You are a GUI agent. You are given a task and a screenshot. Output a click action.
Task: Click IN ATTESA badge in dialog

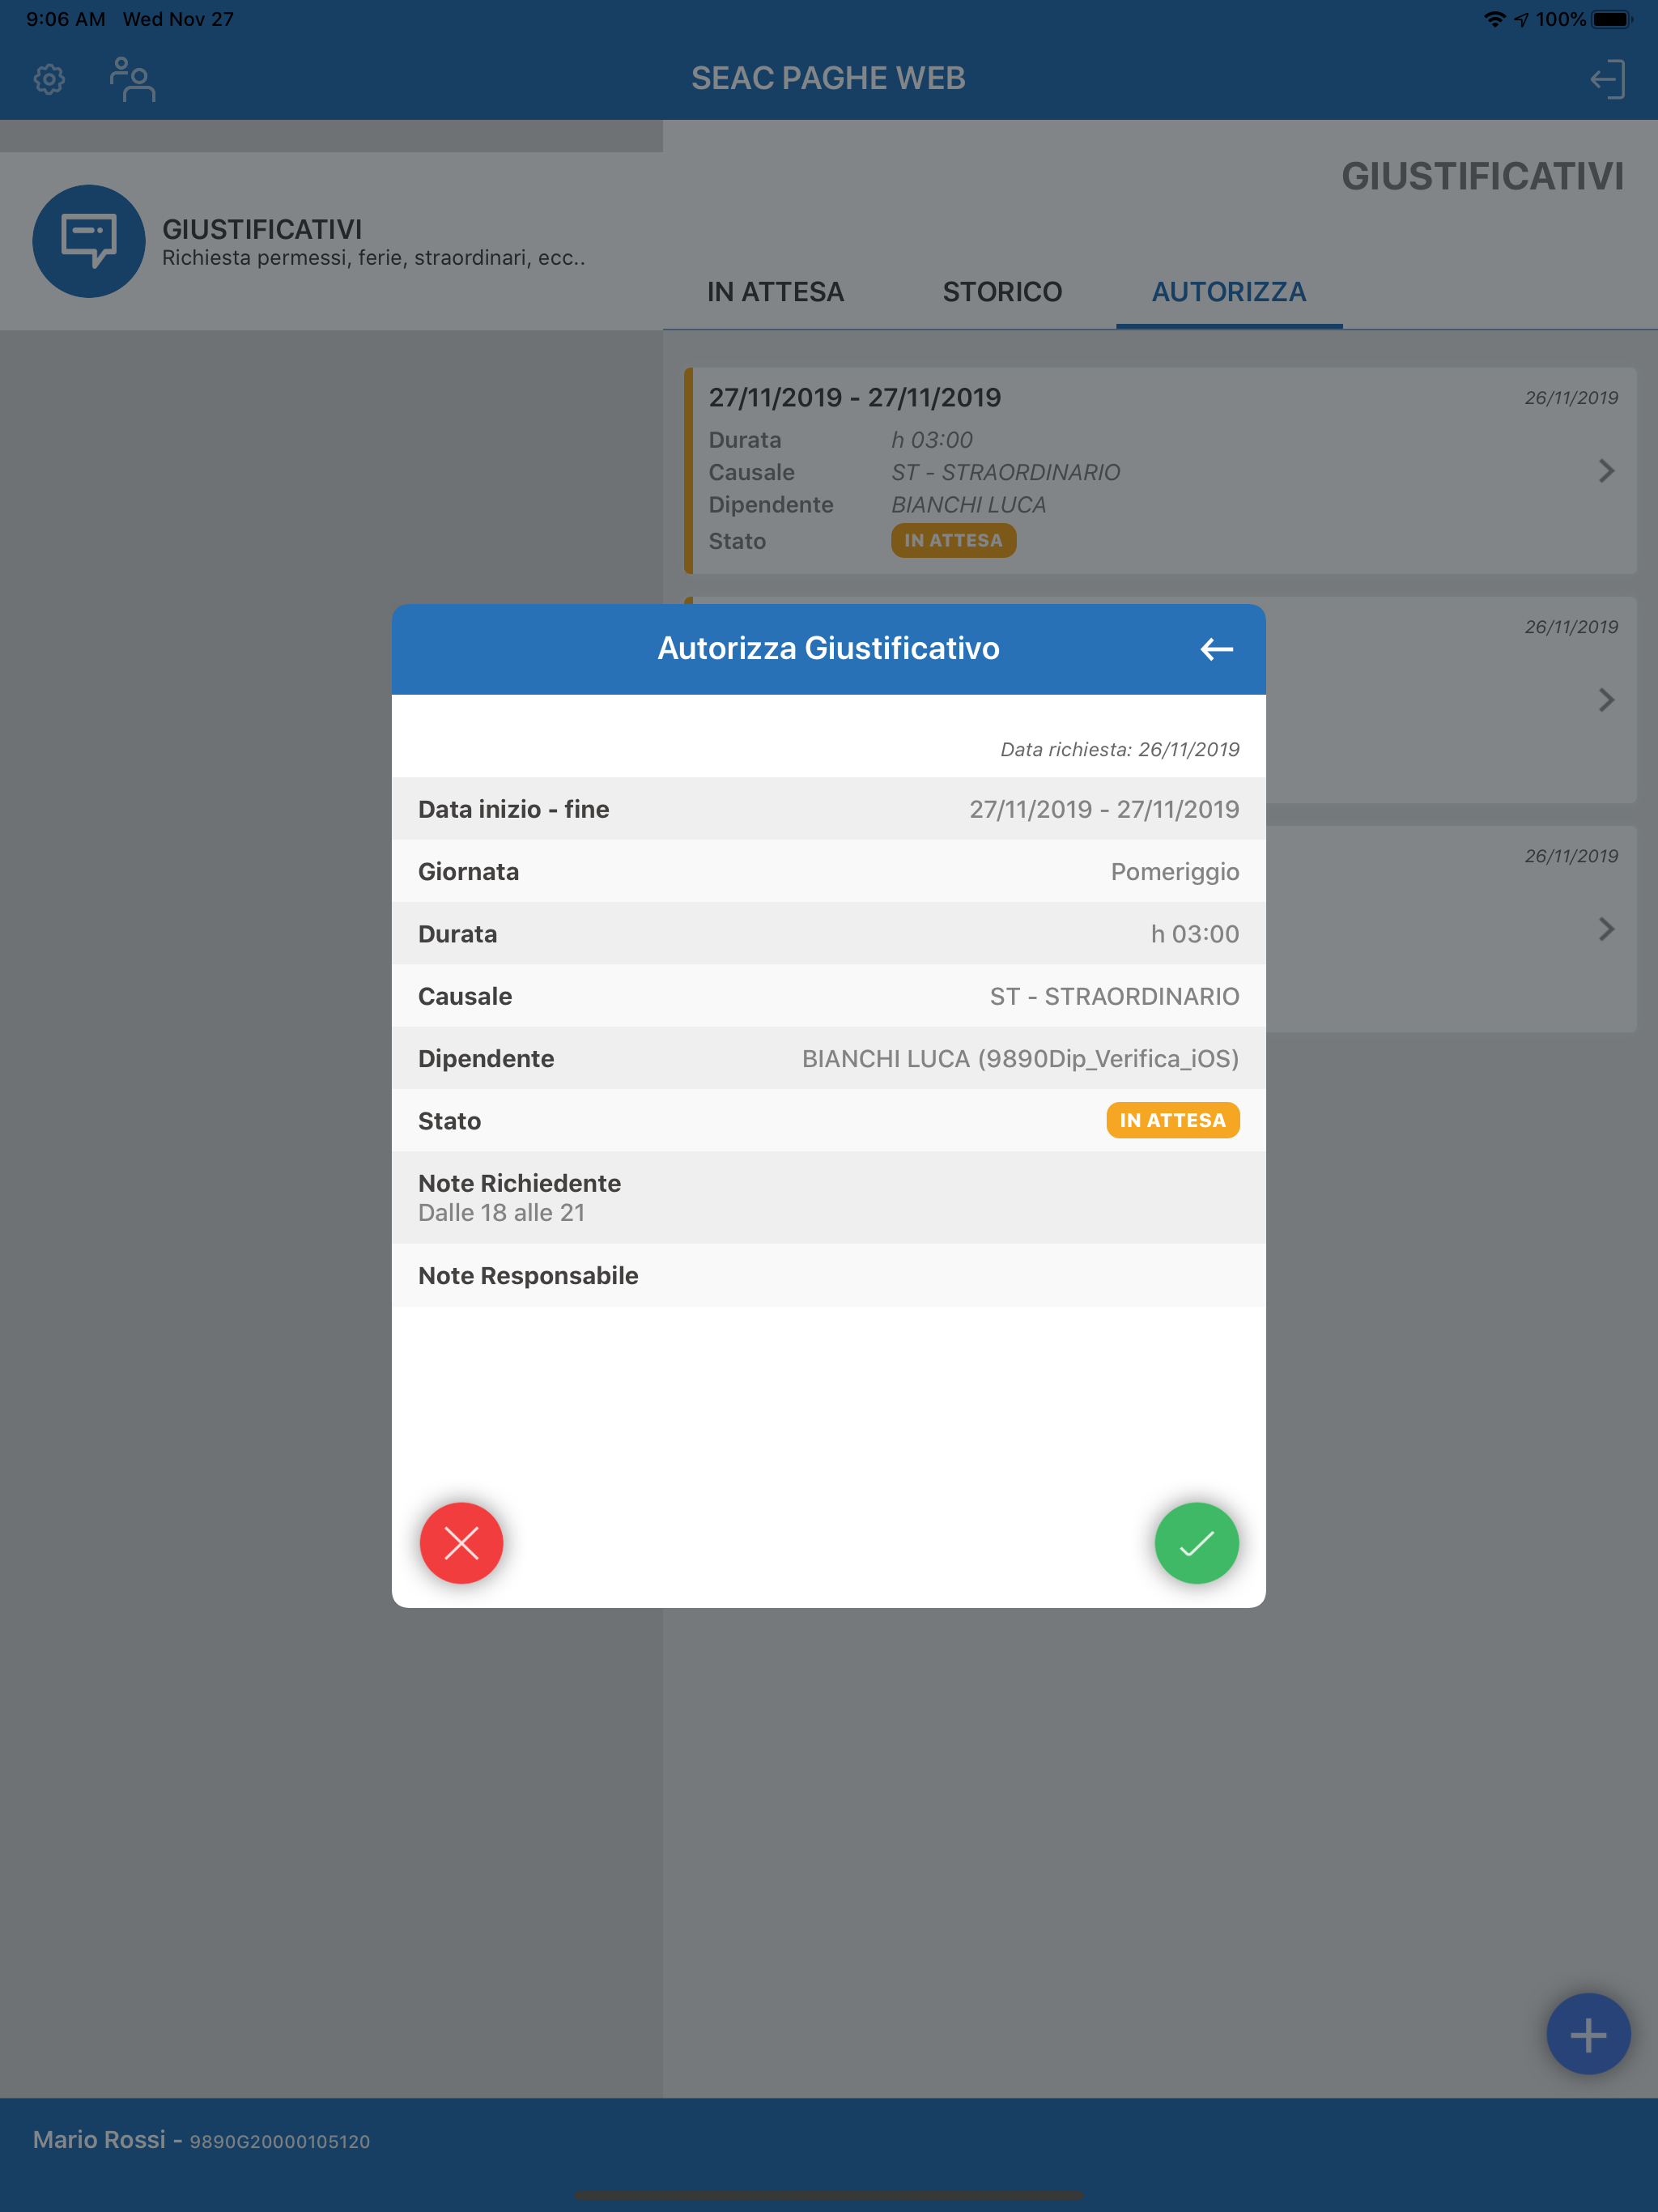click(1172, 1120)
